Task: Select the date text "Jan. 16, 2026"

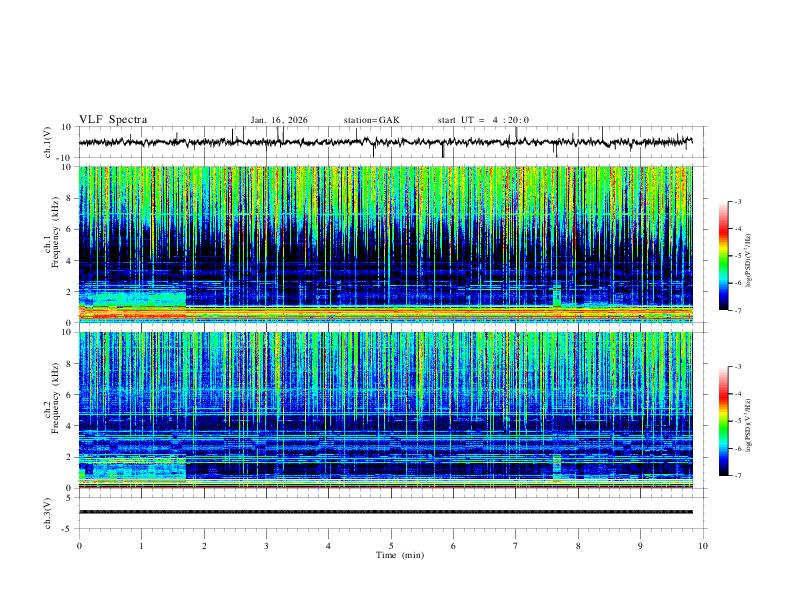Action: pos(279,120)
